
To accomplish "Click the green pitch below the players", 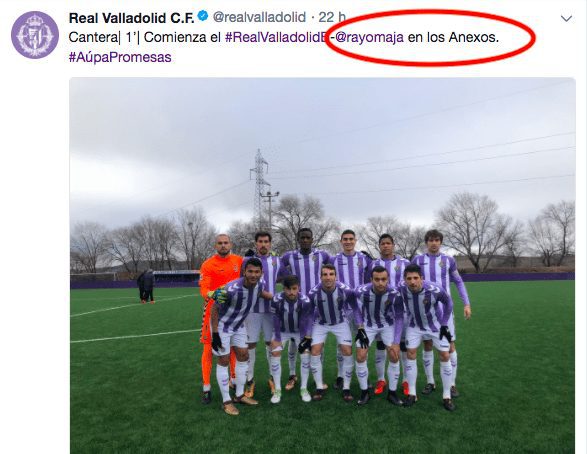I will pos(322,430).
